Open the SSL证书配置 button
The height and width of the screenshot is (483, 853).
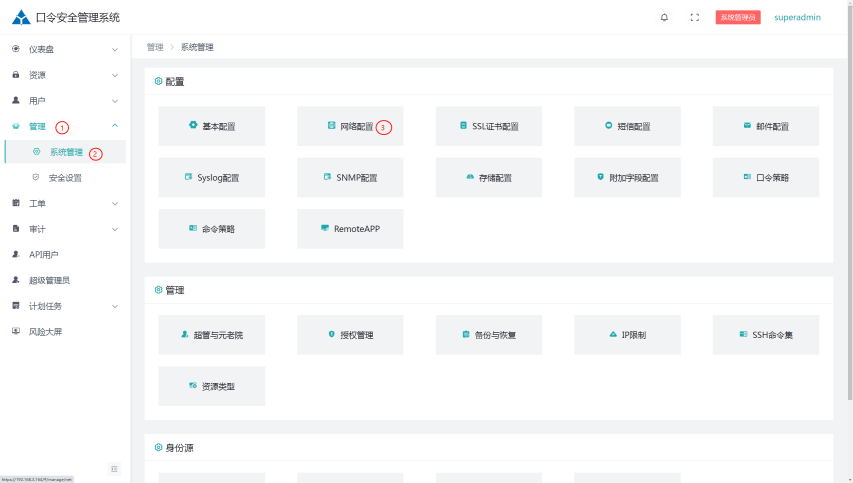pos(488,127)
